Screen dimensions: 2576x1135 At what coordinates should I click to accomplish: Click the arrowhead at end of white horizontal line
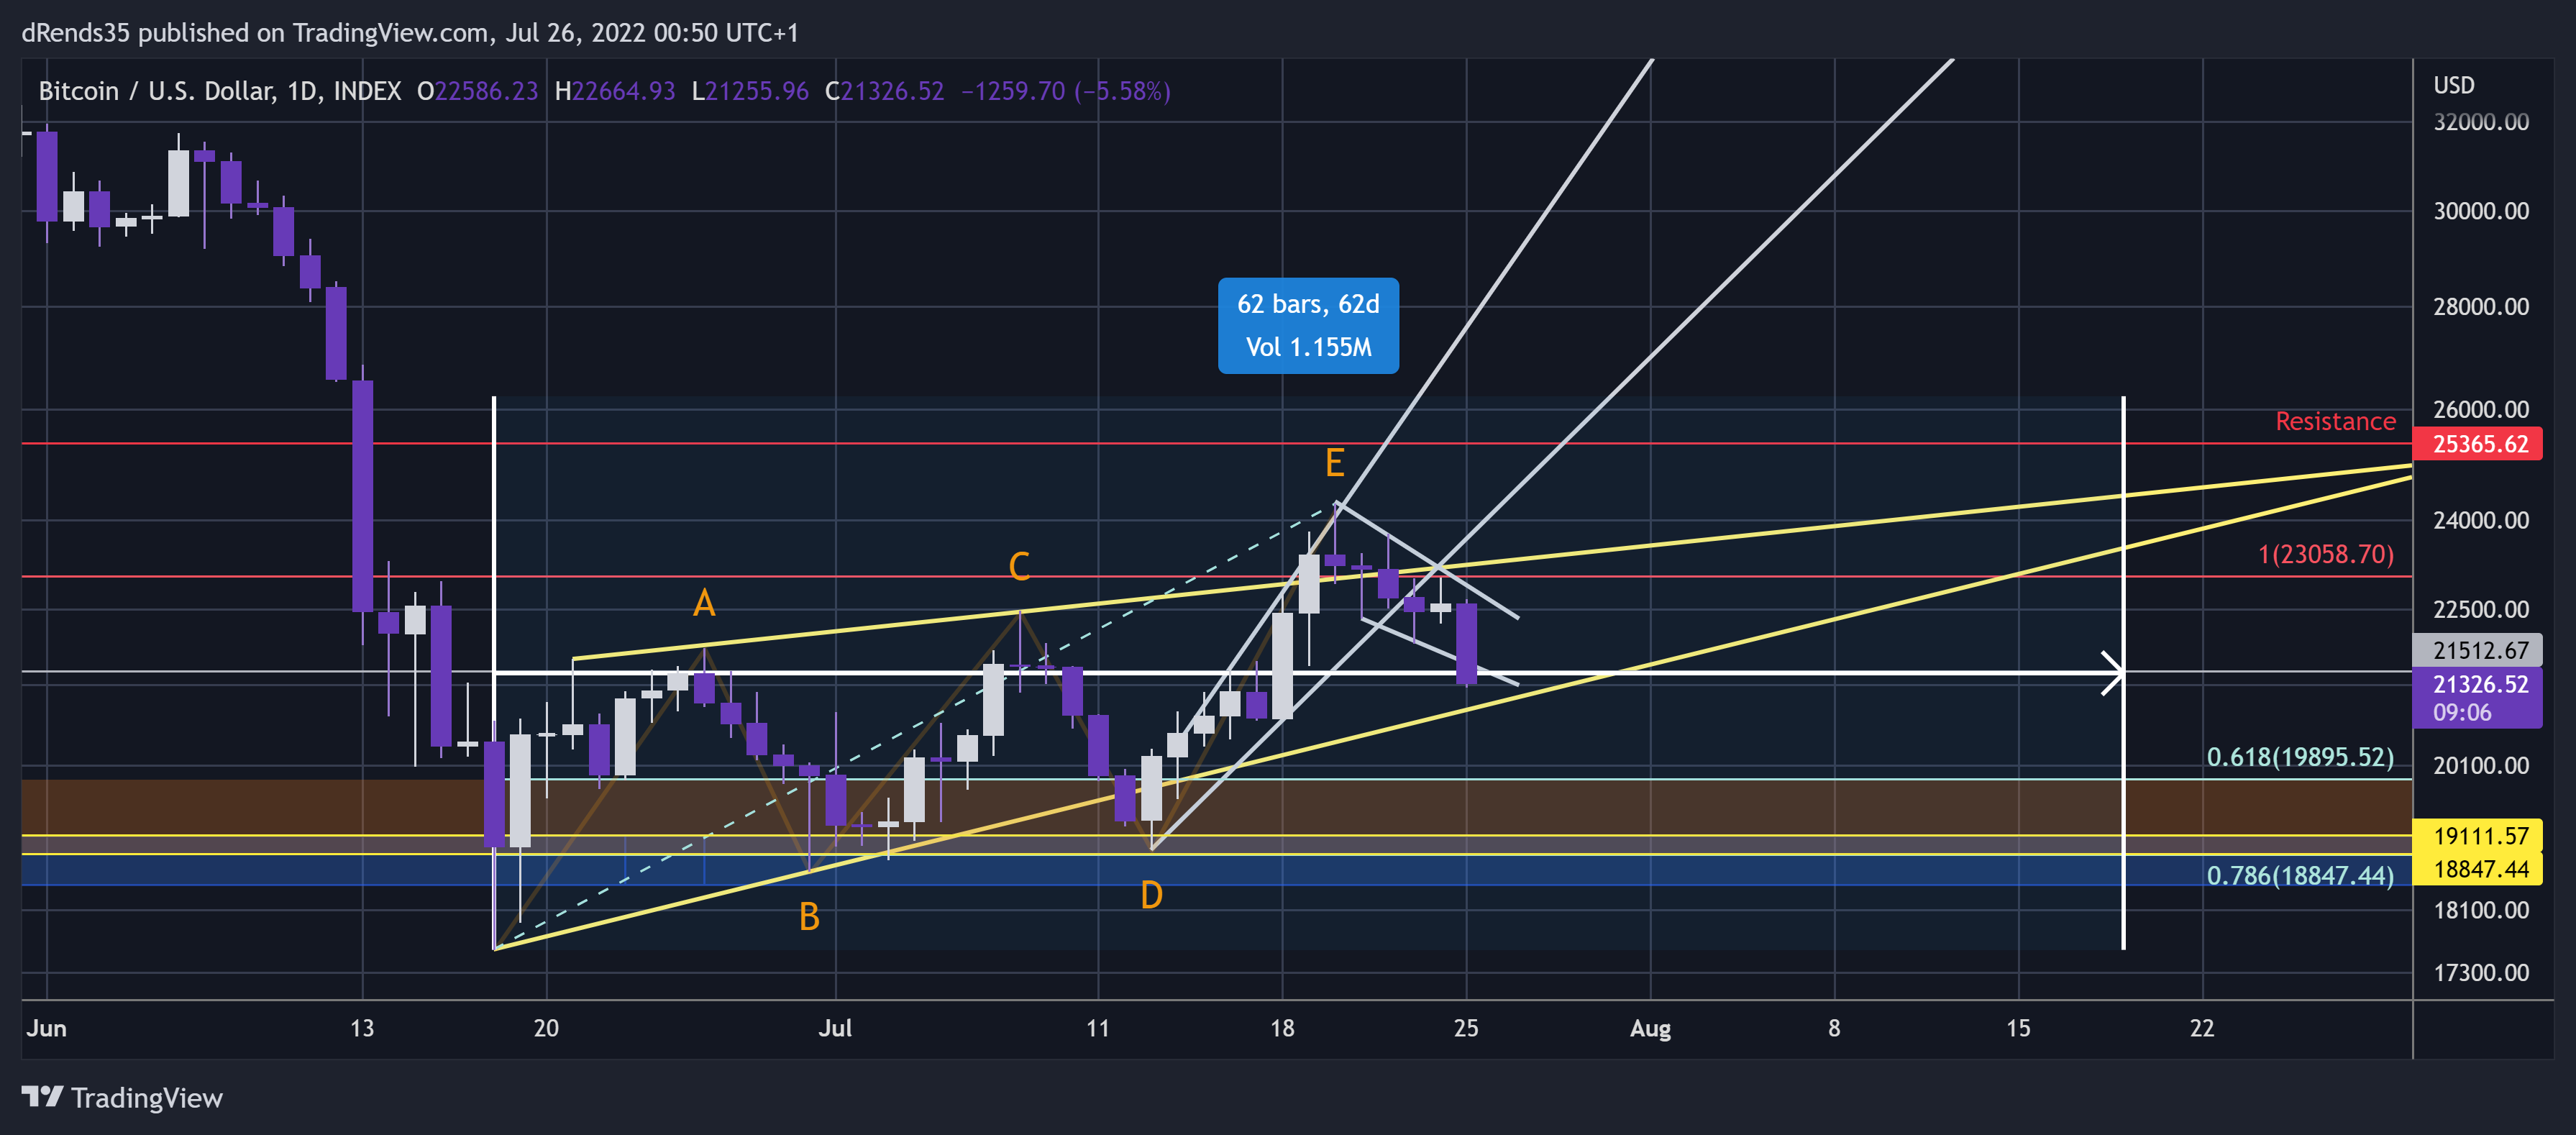point(2112,673)
